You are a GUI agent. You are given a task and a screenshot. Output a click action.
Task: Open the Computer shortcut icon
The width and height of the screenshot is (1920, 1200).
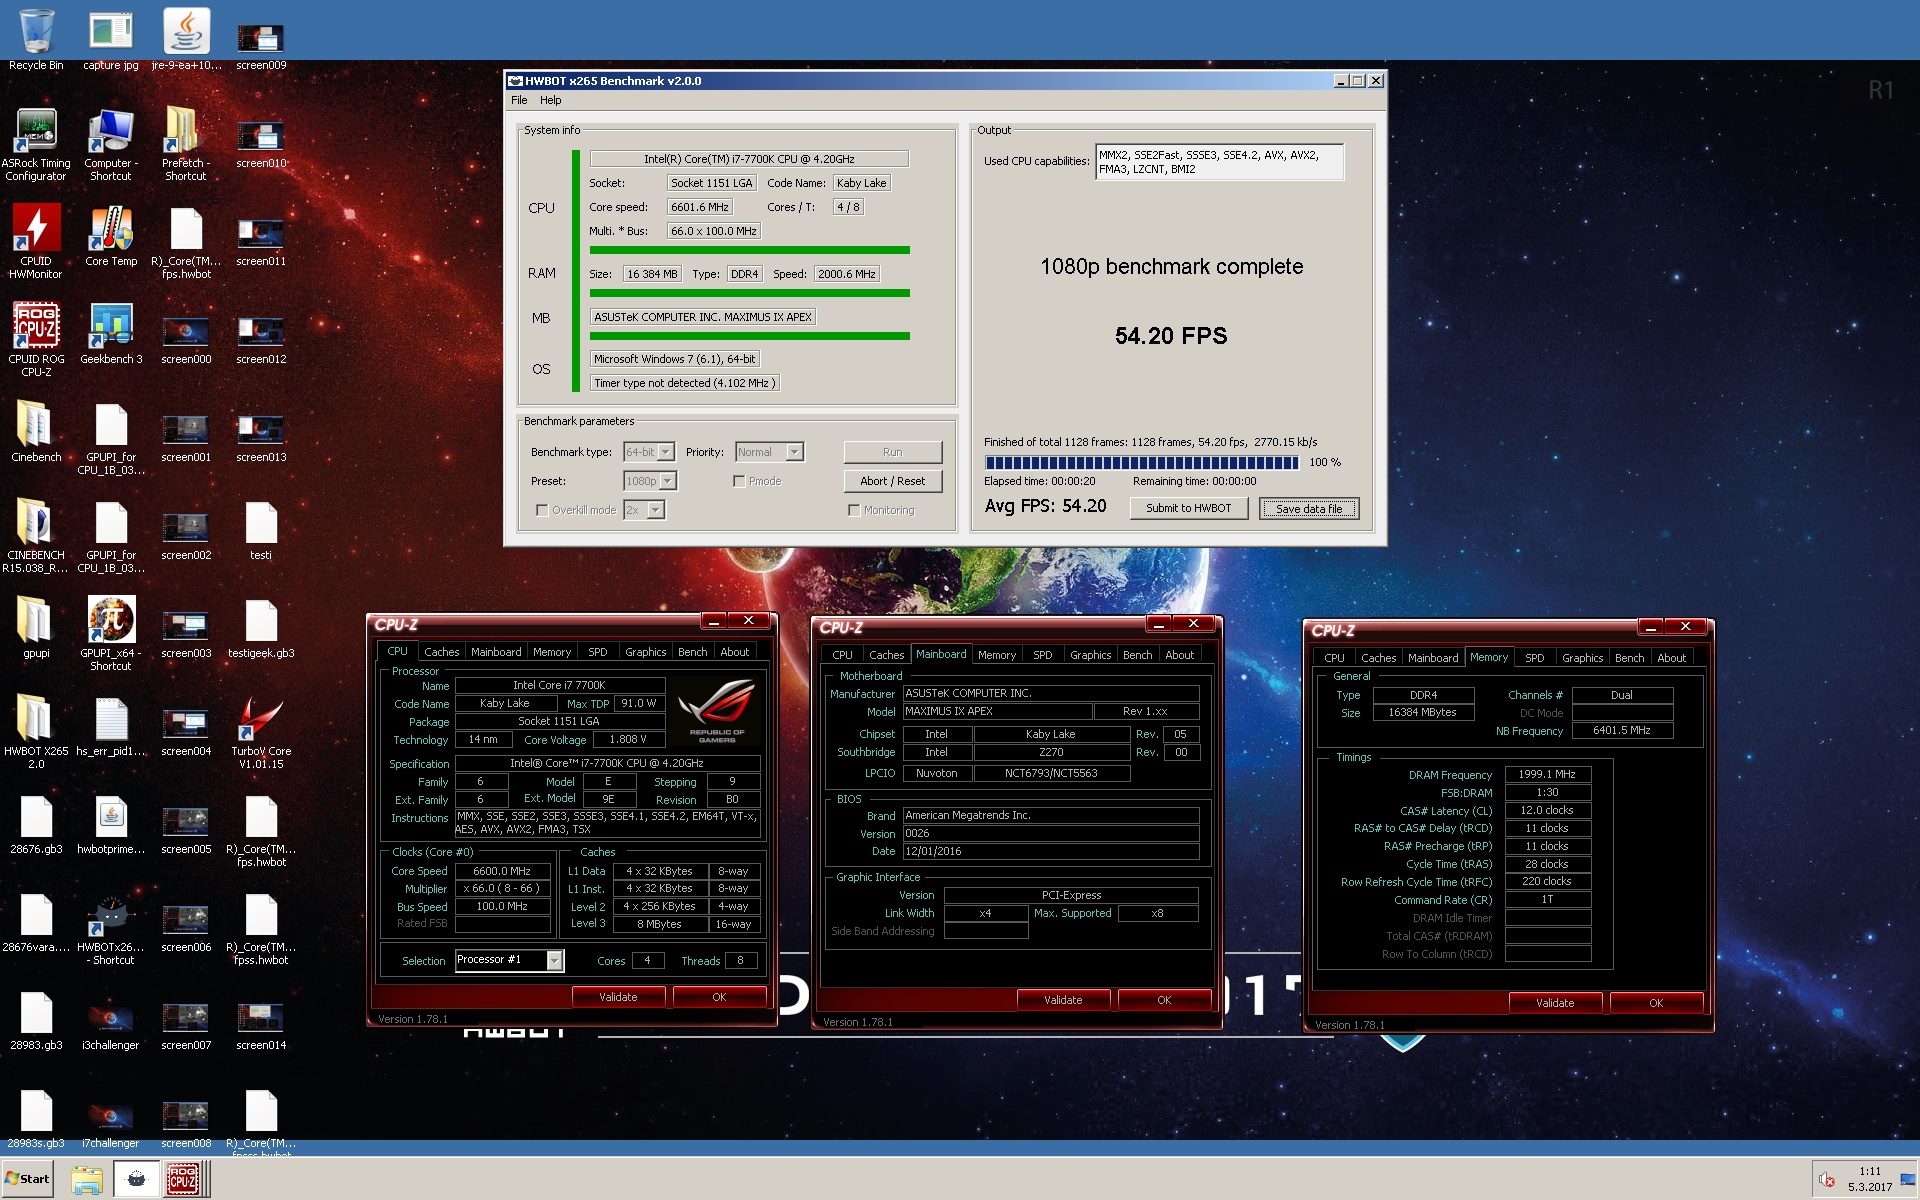pos(111,144)
